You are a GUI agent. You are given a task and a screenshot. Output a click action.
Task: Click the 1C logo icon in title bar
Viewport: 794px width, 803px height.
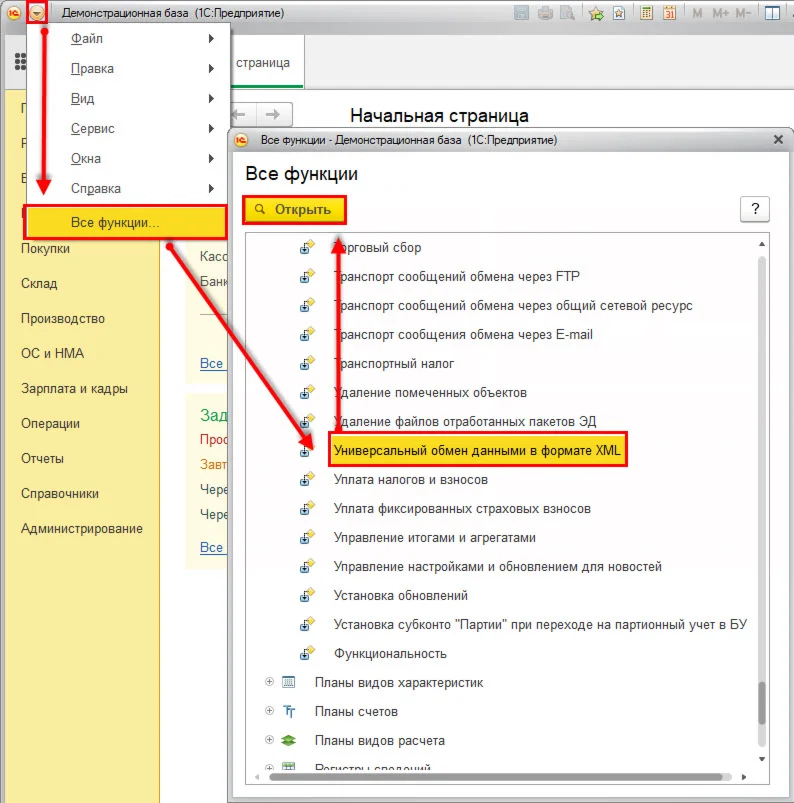13,12
